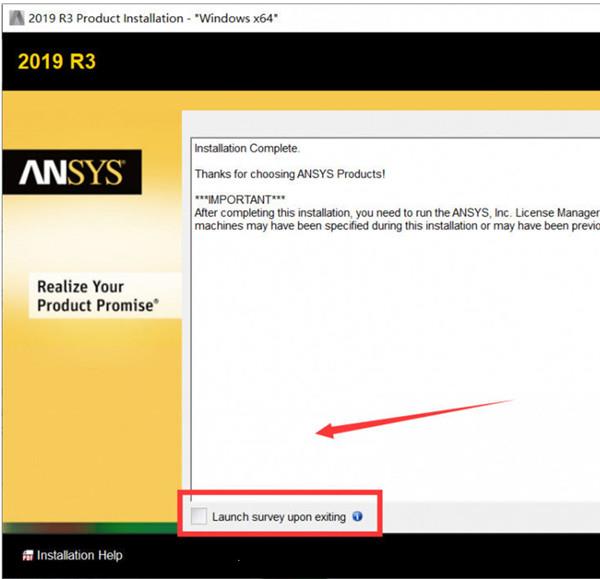The height and width of the screenshot is (579, 600).
Task: Click the '***IMPORTANT***' text line
Action: (x=240, y=199)
